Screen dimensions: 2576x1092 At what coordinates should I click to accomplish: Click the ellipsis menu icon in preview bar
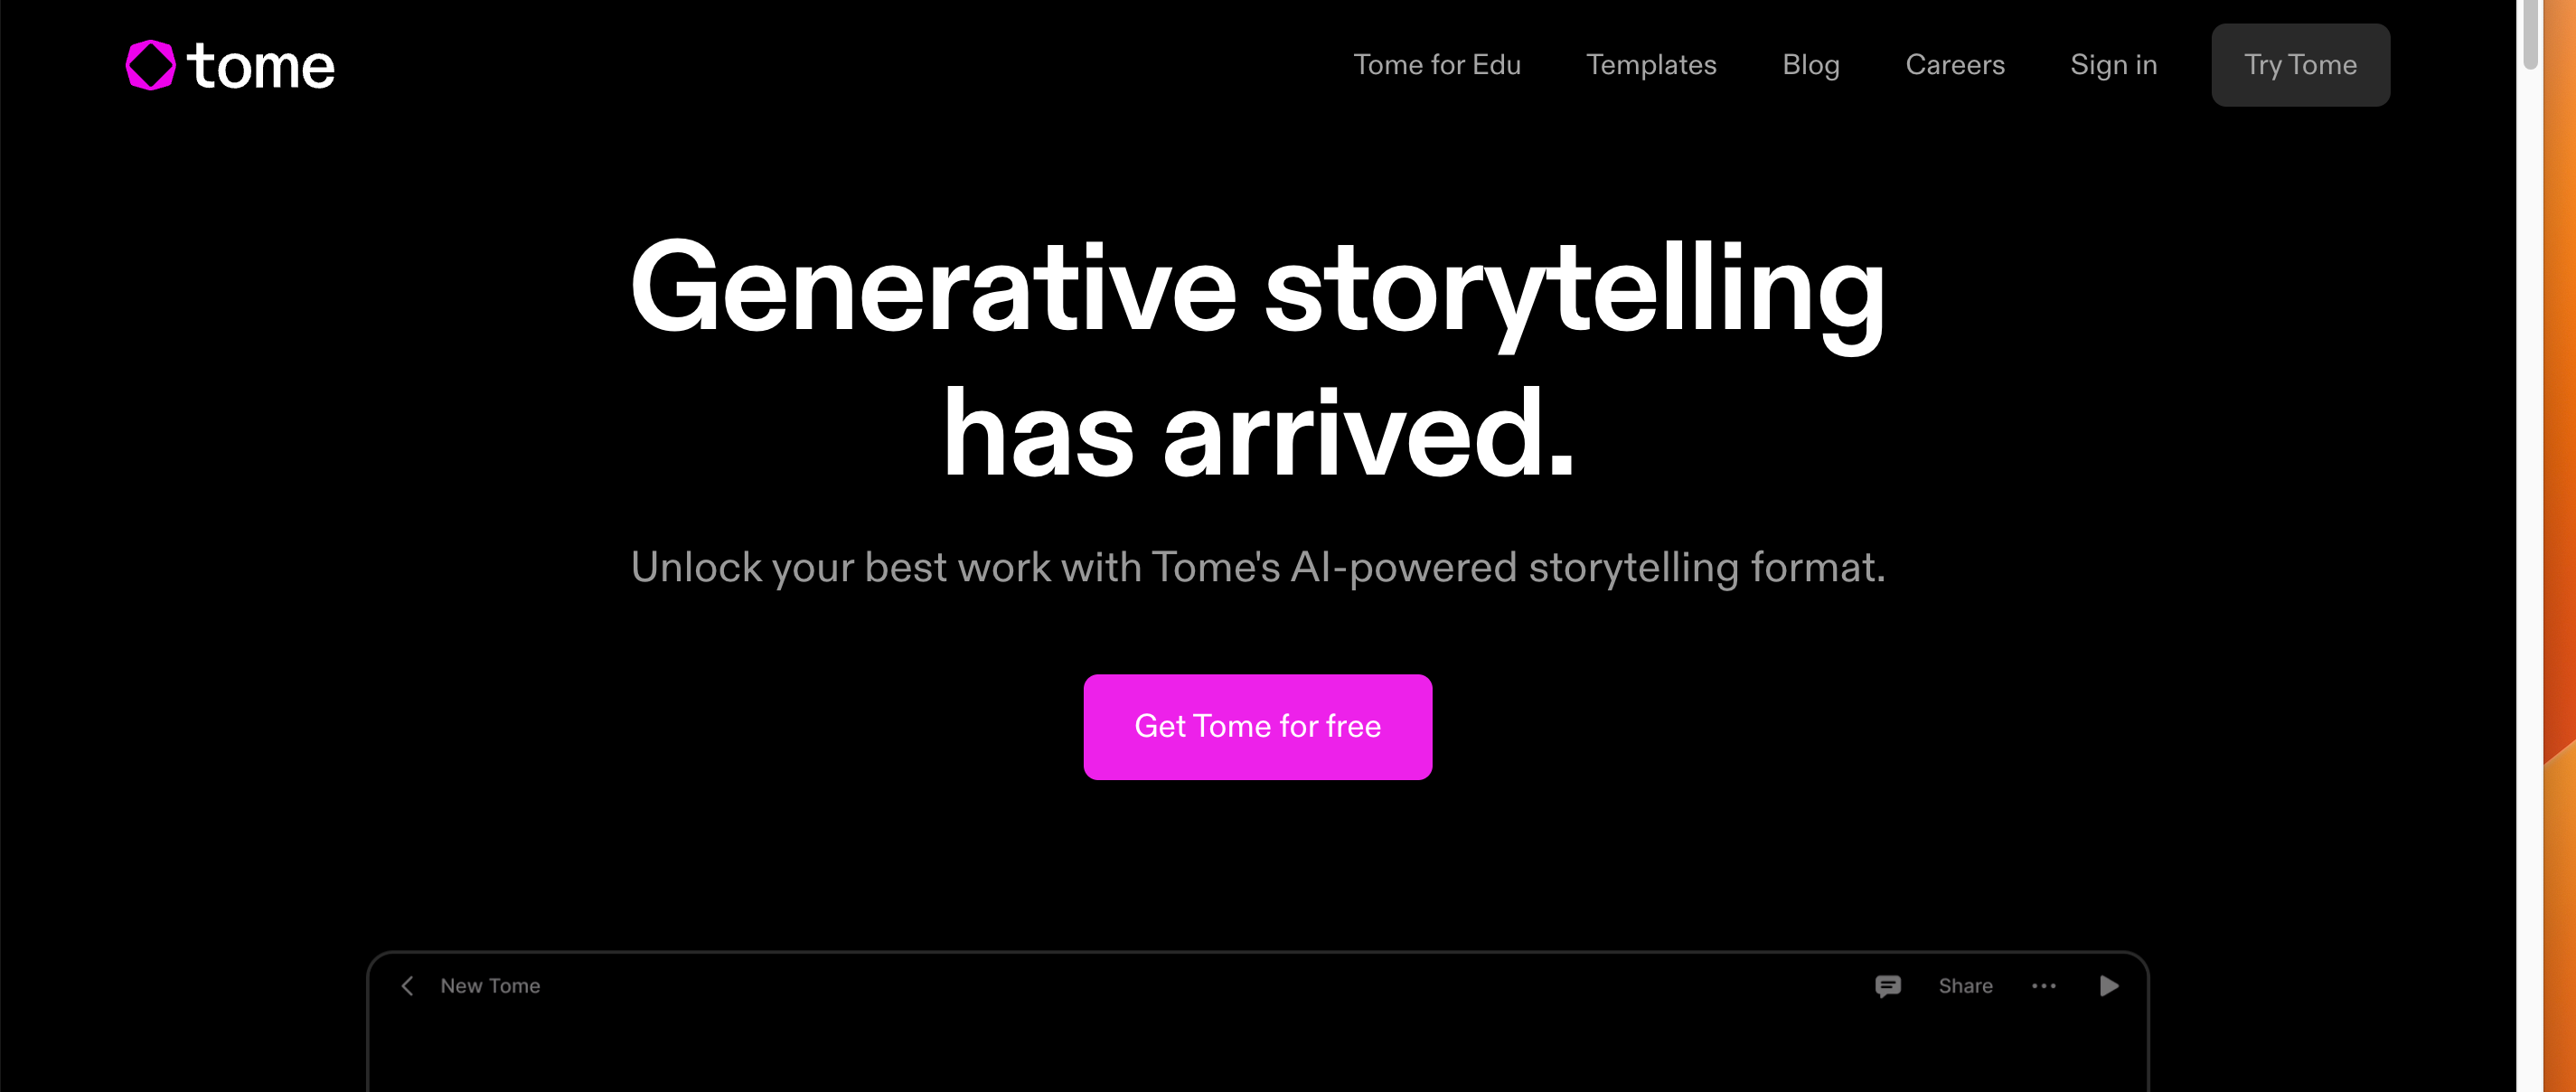coord(2045,985)
